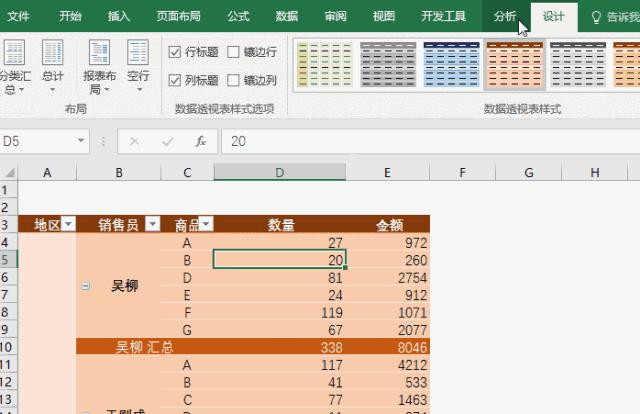Open the 地区 filter dropdown

tap(69, 224)
